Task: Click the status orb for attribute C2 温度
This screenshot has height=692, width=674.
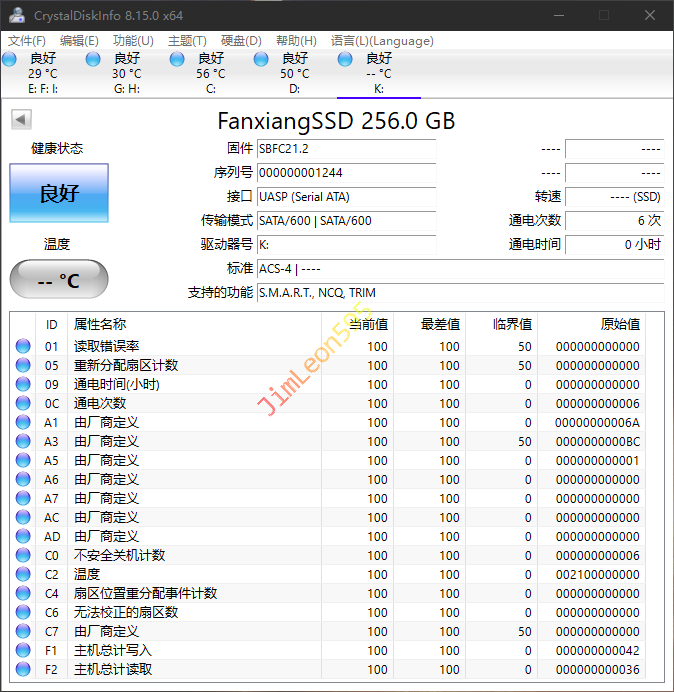Action: 23,575
